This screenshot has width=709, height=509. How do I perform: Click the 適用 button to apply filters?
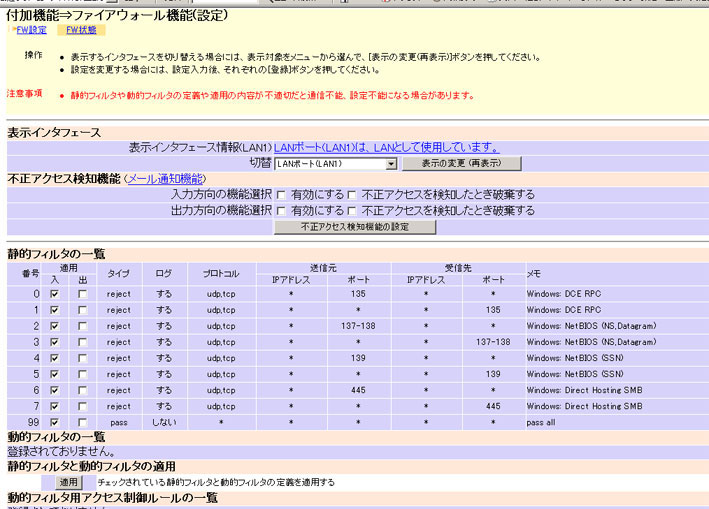tap(67, 482)
